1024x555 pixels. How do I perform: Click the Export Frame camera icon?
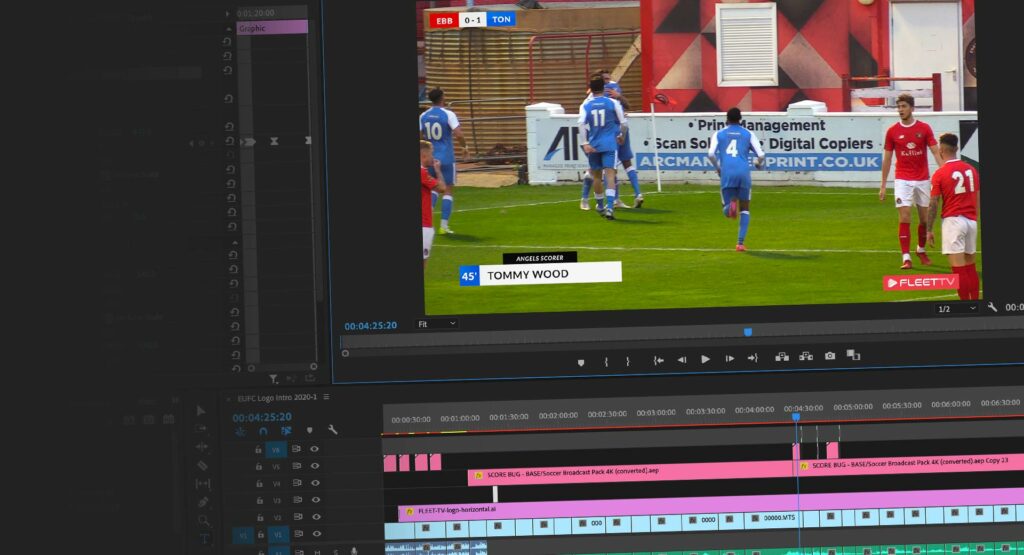click(830, 356)
